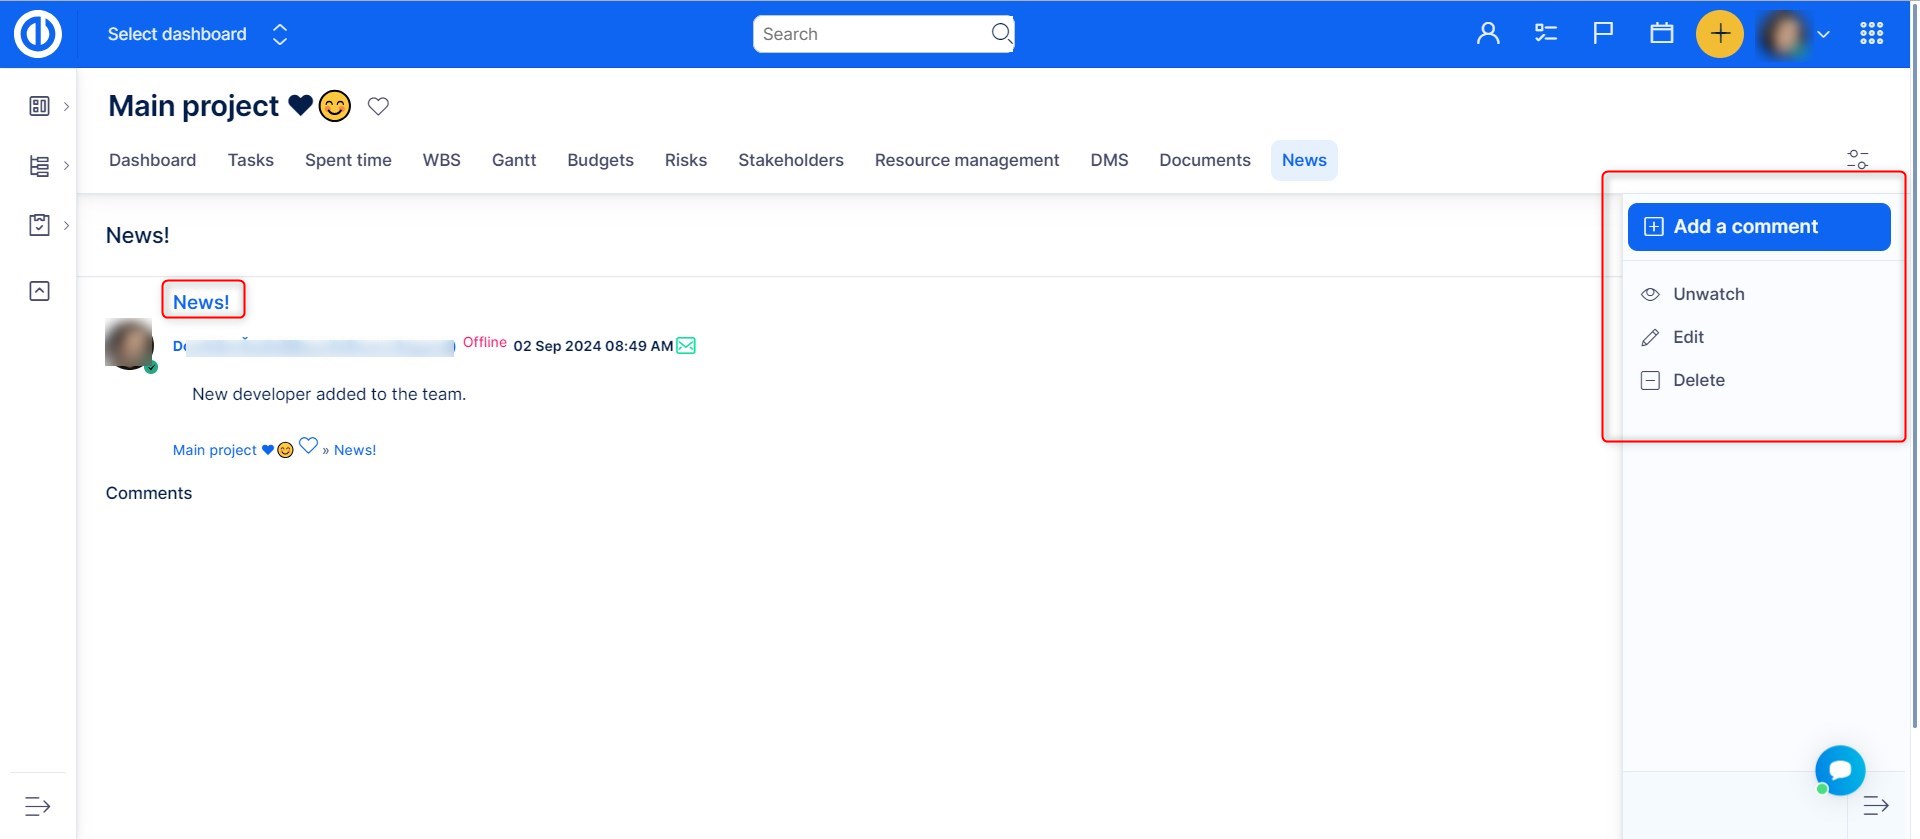Toggle the heart in the breadcrumb line
1920x839 pixels.
click(308, 446)
